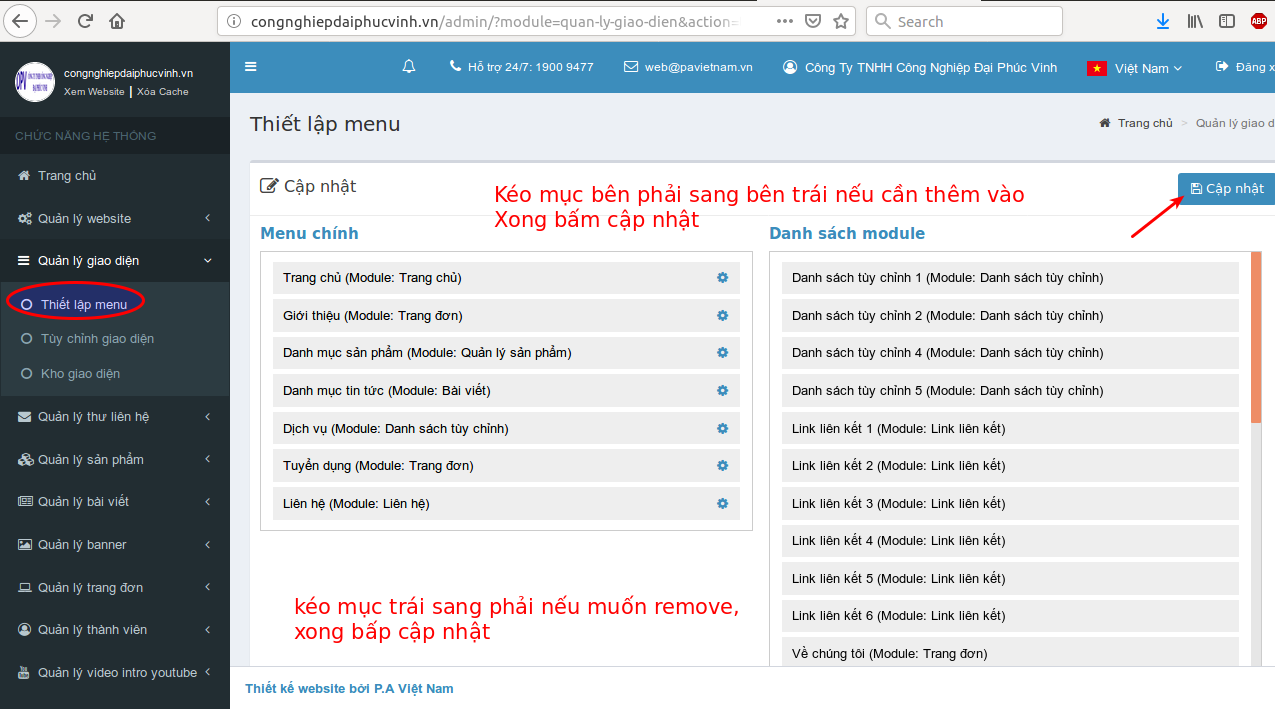
Task: Click the web@pavietnam.vn email link
Action: [688, 67]
